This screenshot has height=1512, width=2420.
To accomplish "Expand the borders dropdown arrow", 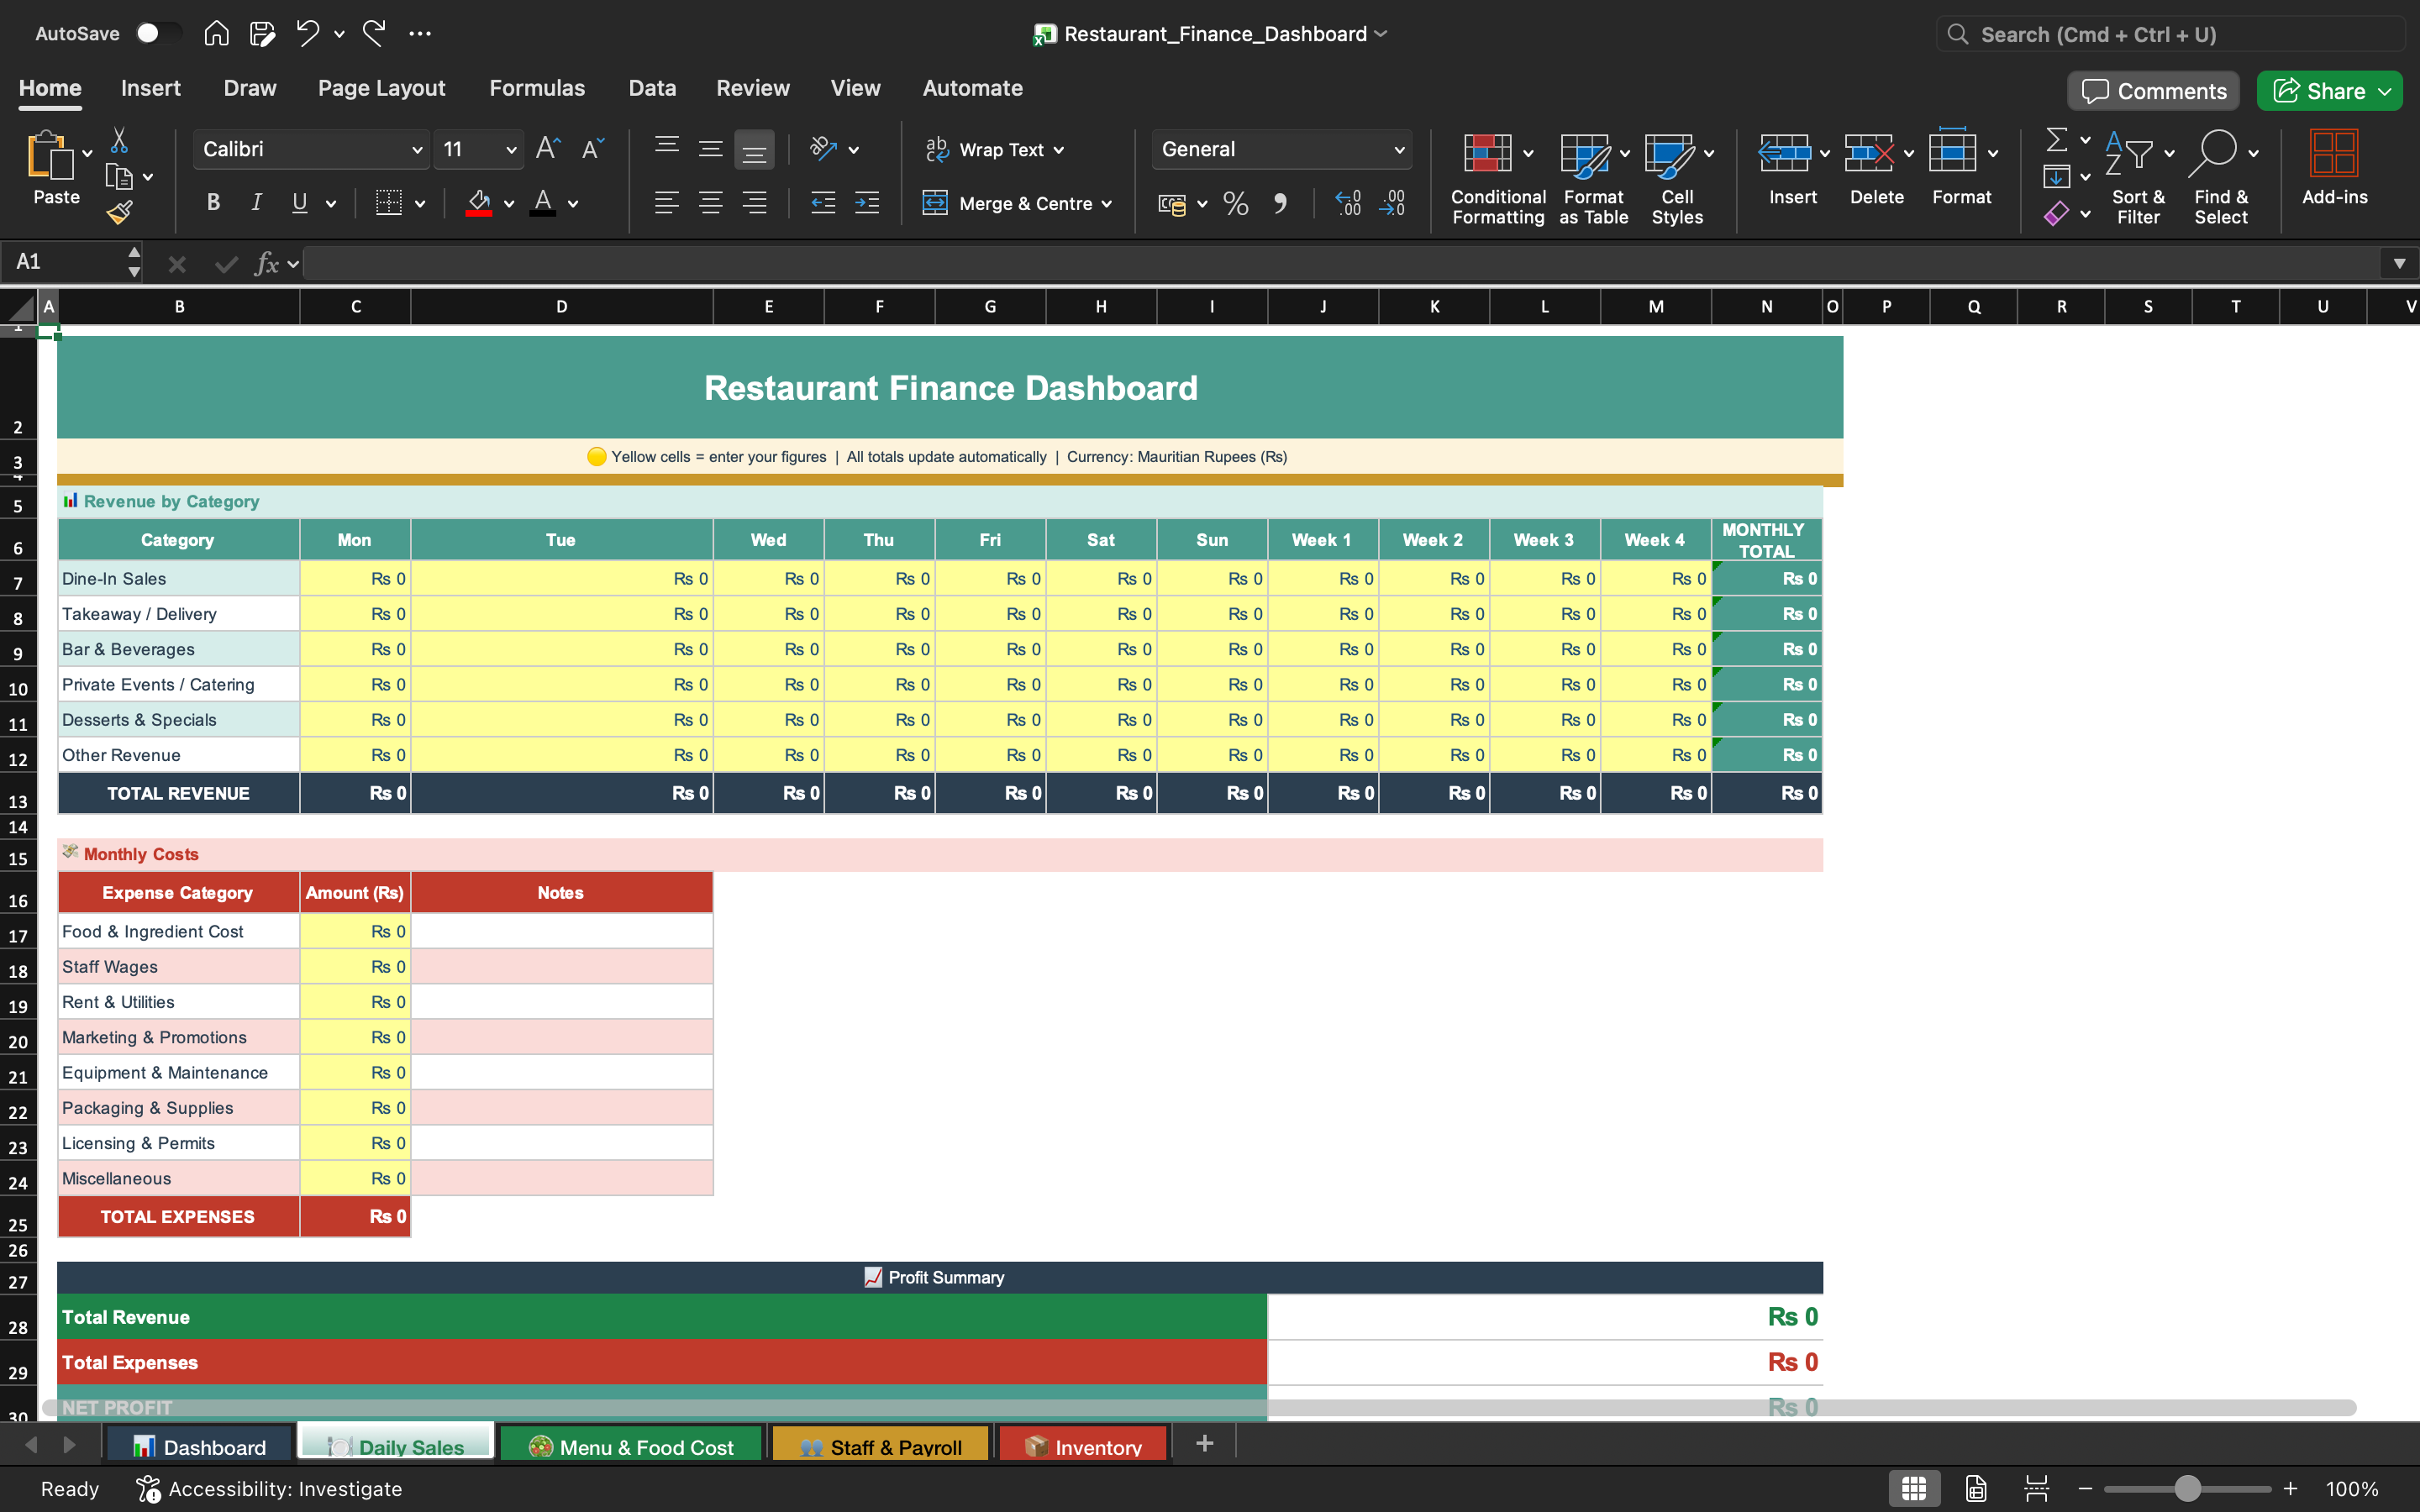I will (x=420, y=204).
